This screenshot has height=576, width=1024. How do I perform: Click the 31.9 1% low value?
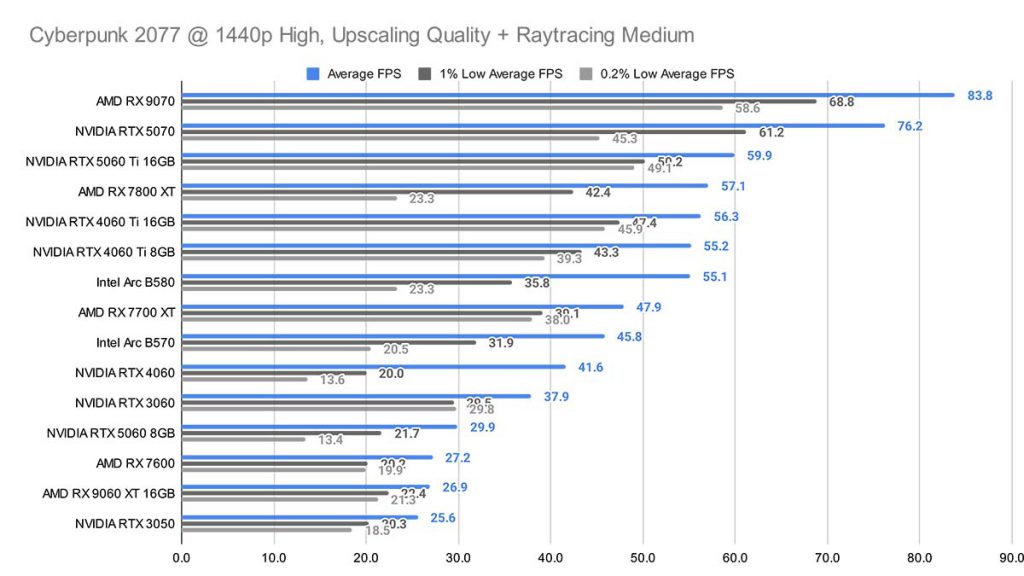(x=501, y=343)
